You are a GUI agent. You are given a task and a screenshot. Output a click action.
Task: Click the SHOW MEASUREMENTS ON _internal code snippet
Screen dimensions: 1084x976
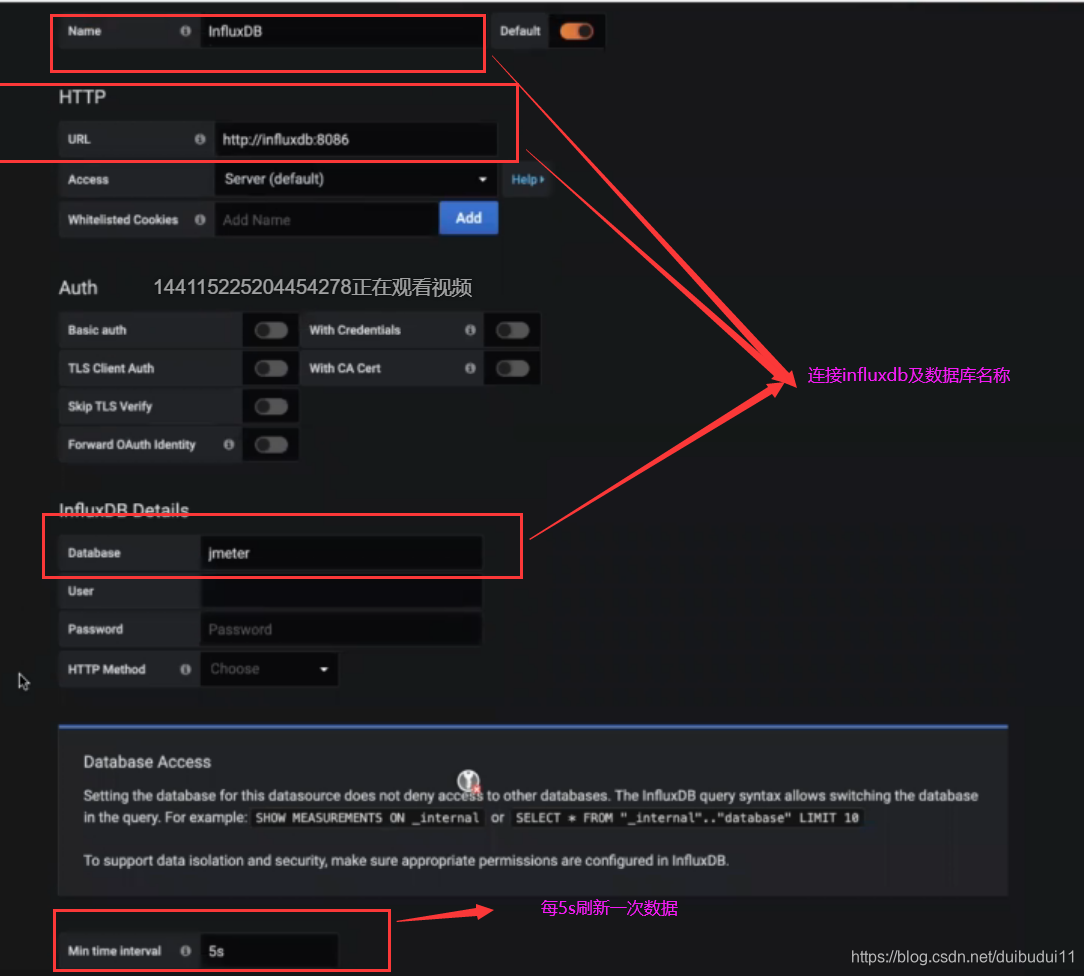click(x=367, y=818)
